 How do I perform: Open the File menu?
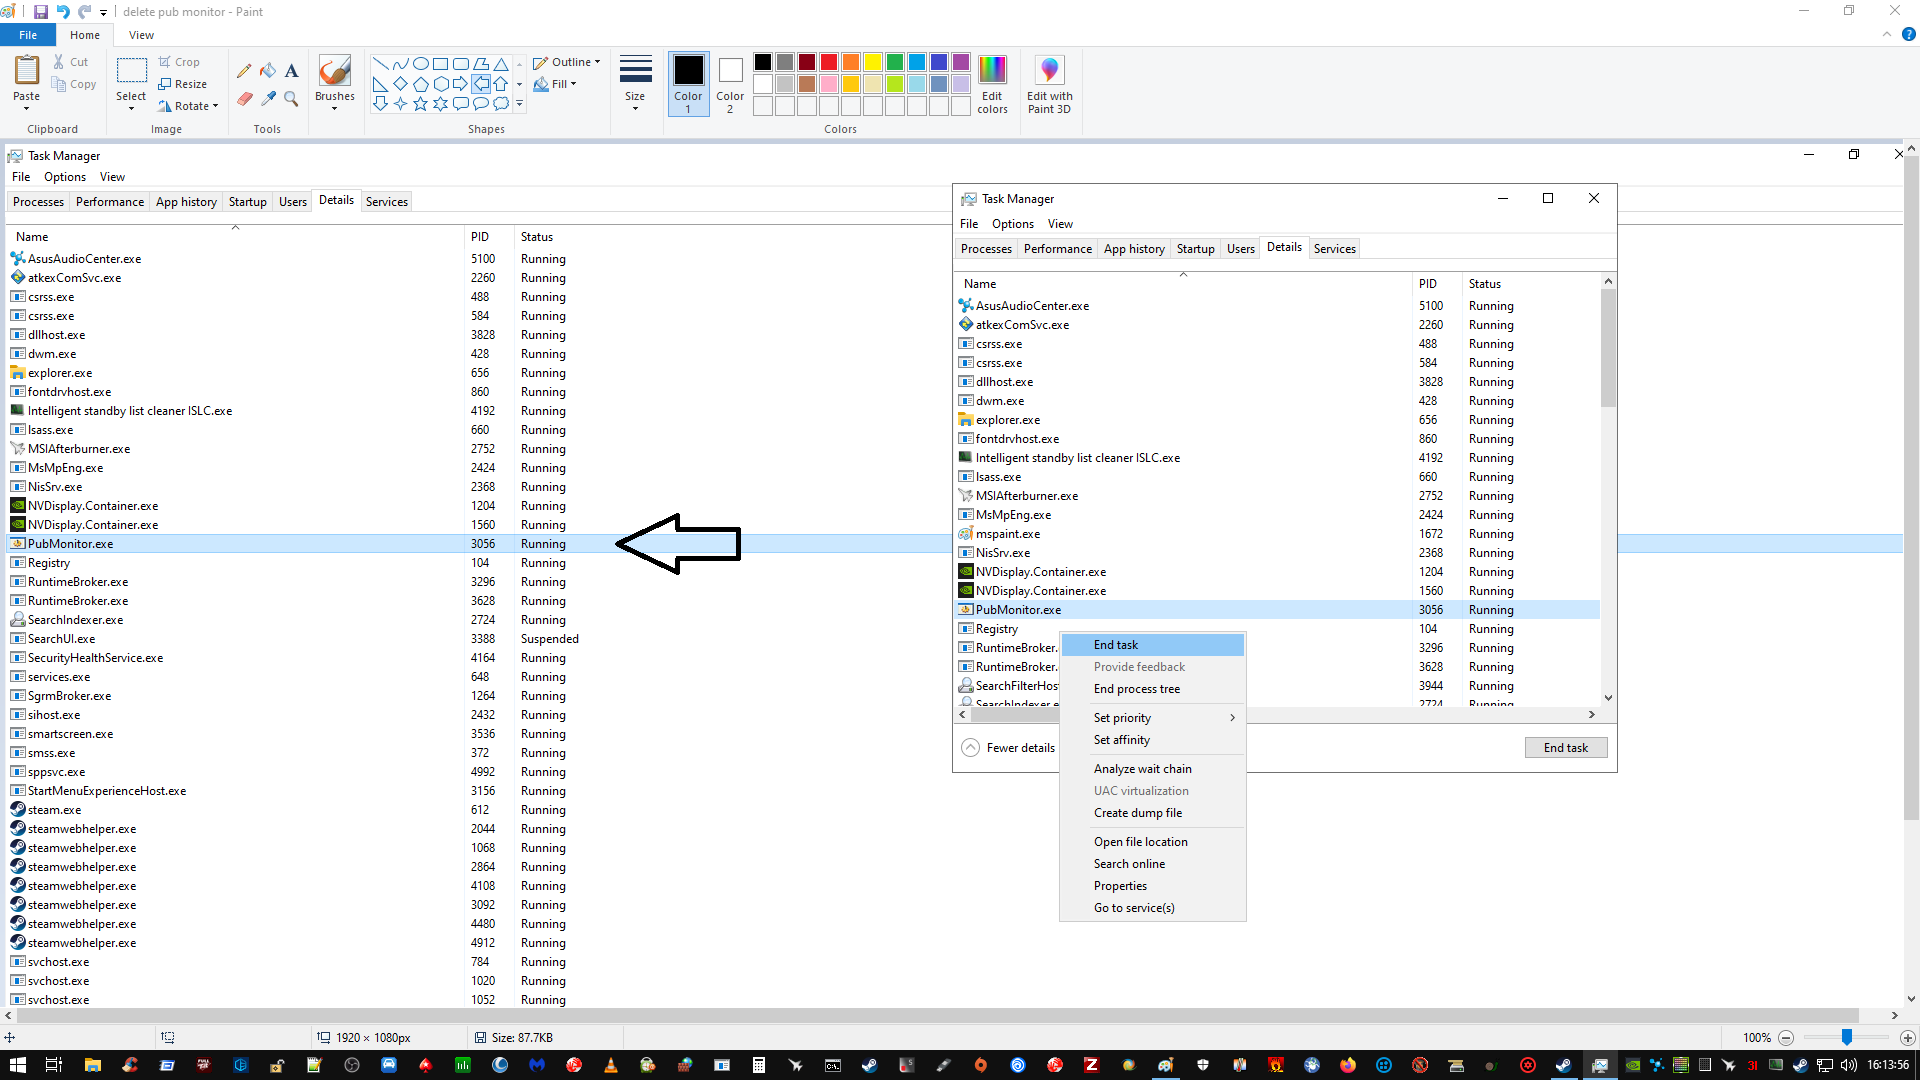click(x=28, y=35)
